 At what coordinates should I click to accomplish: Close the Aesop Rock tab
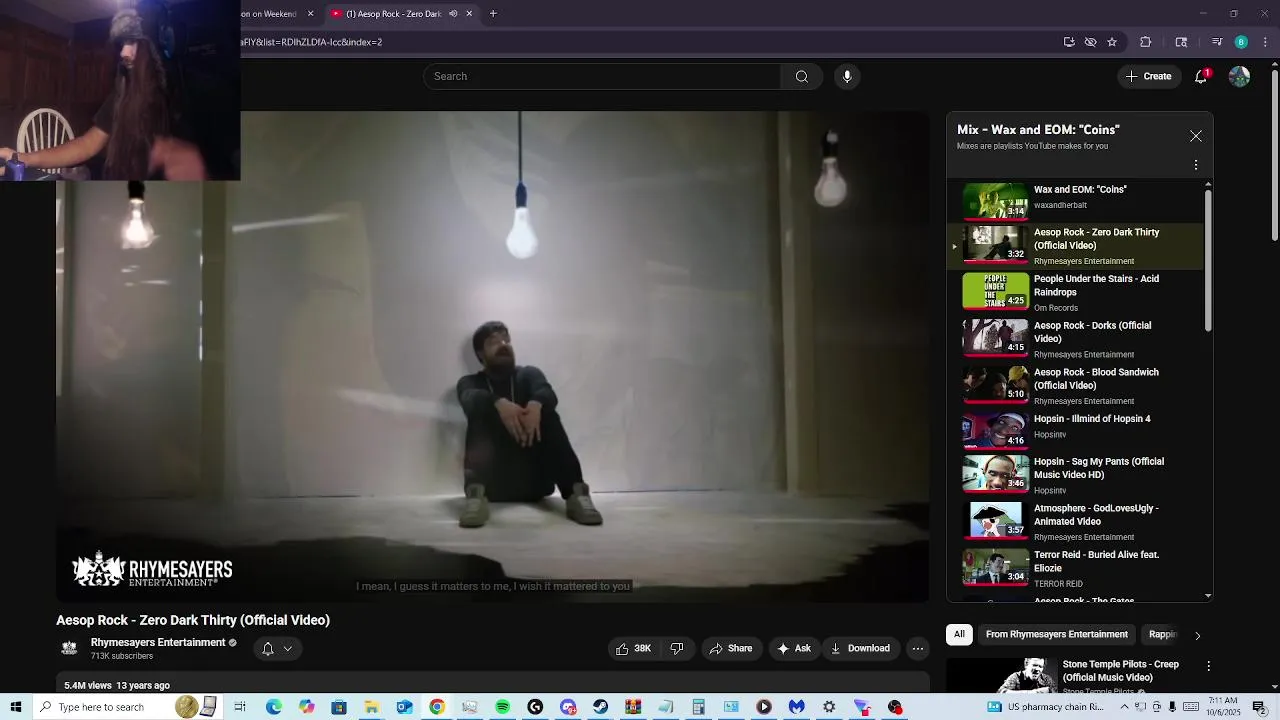469,14
